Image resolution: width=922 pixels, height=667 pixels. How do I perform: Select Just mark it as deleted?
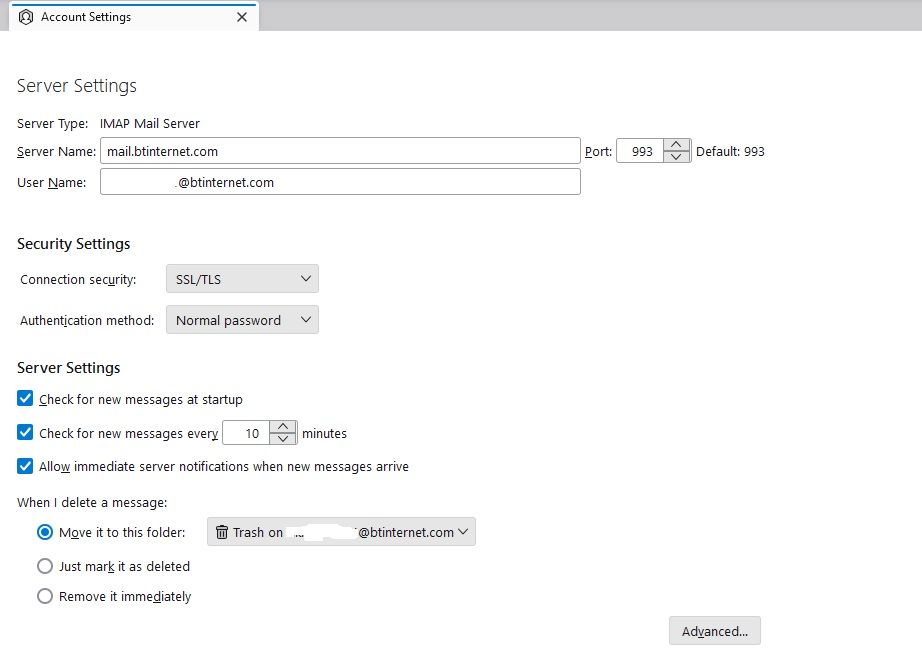[x=45, y=566]
